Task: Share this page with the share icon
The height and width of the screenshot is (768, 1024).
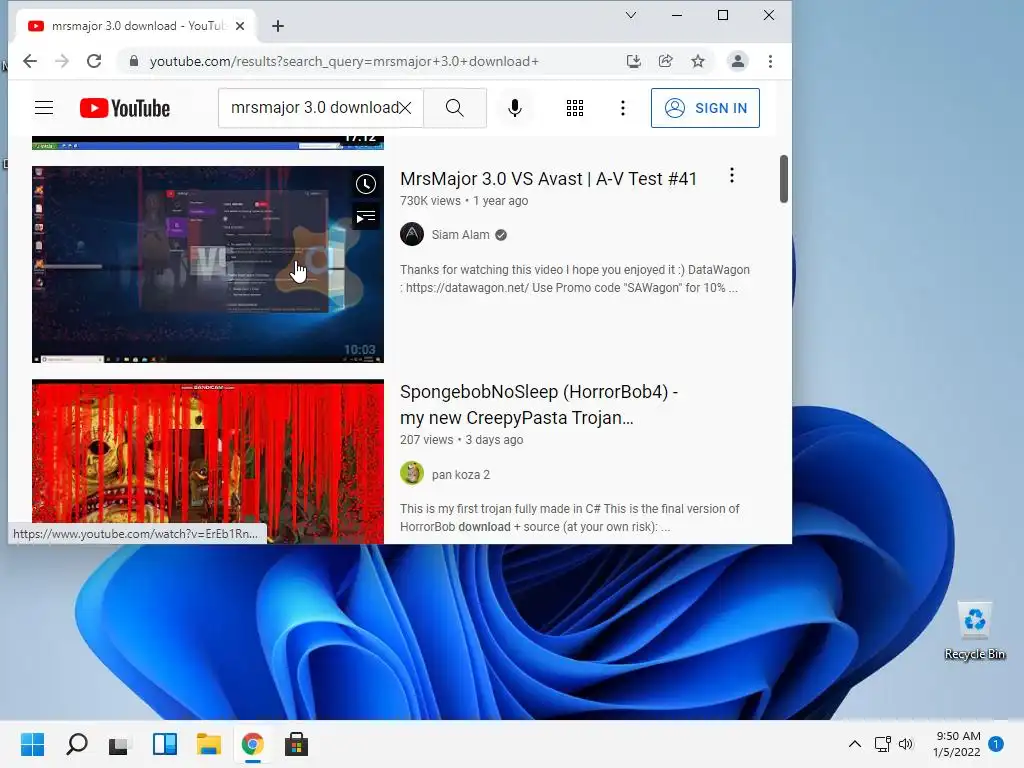Action: coord(665,61)
